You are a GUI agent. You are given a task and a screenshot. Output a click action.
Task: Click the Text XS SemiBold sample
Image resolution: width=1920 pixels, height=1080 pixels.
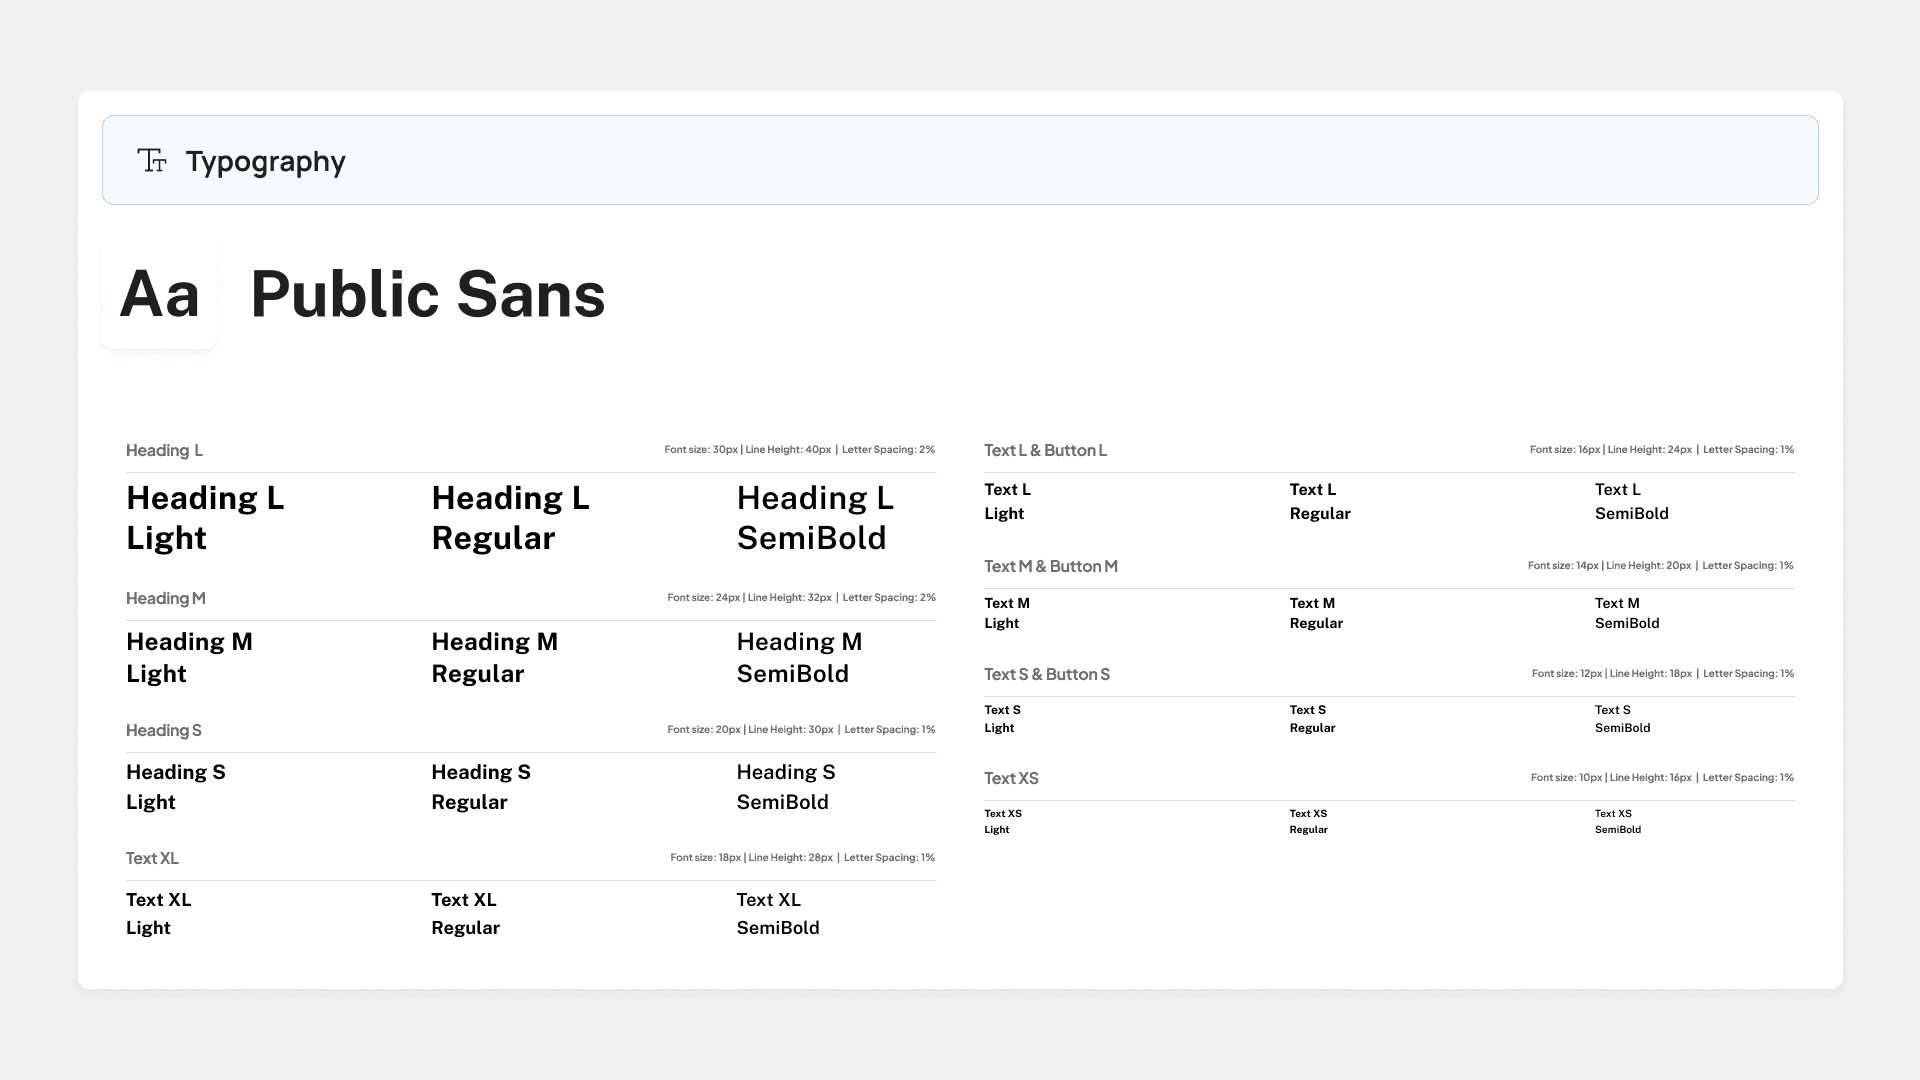pos(1617,821)
